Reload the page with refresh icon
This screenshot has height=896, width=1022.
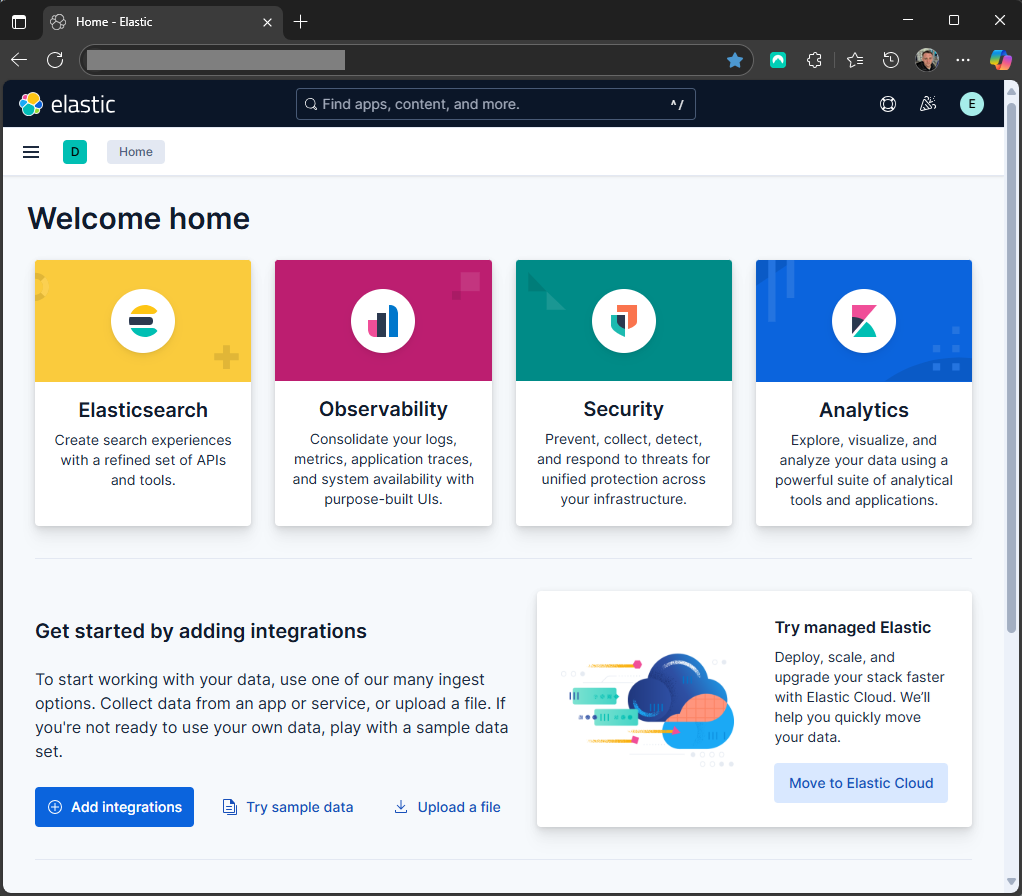point(55,60)
